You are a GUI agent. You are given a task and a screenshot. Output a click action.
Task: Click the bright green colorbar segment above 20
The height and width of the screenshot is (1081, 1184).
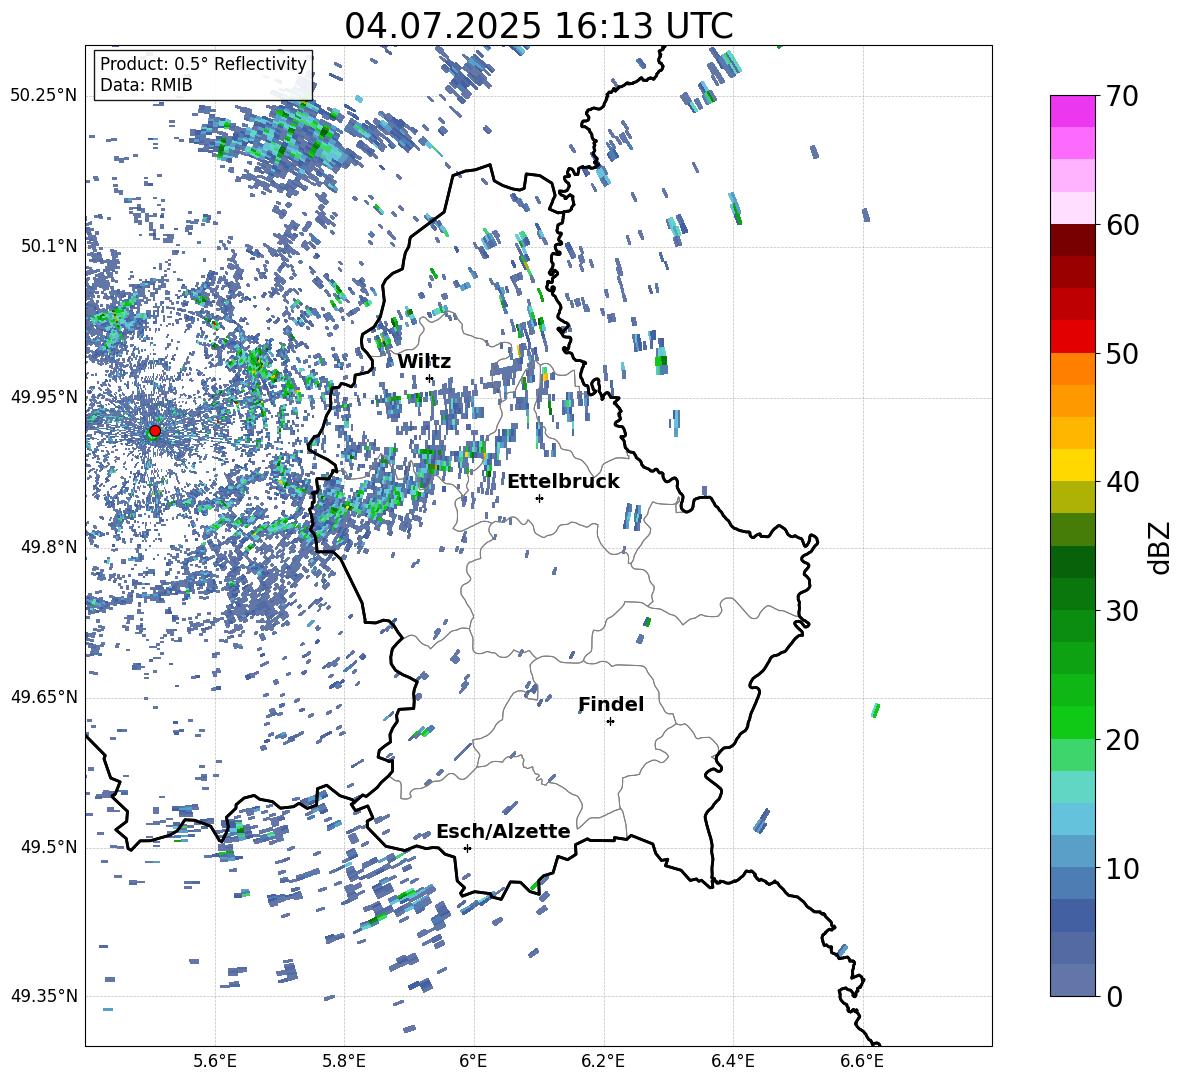[1072, 722]
